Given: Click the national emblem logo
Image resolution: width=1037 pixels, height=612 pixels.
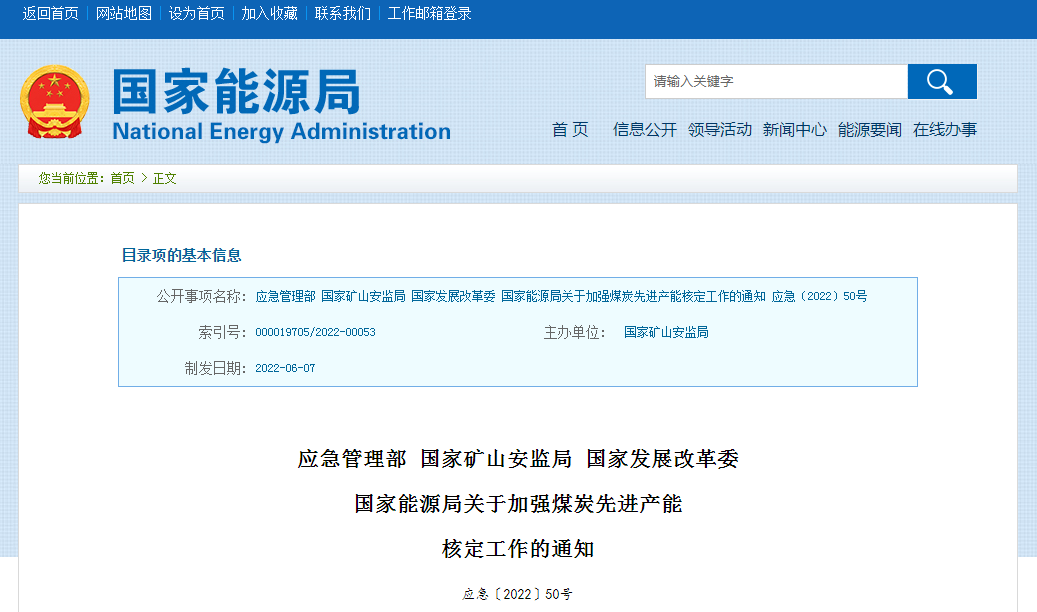Looking at the screenshot, I should [x=54, y=103].
